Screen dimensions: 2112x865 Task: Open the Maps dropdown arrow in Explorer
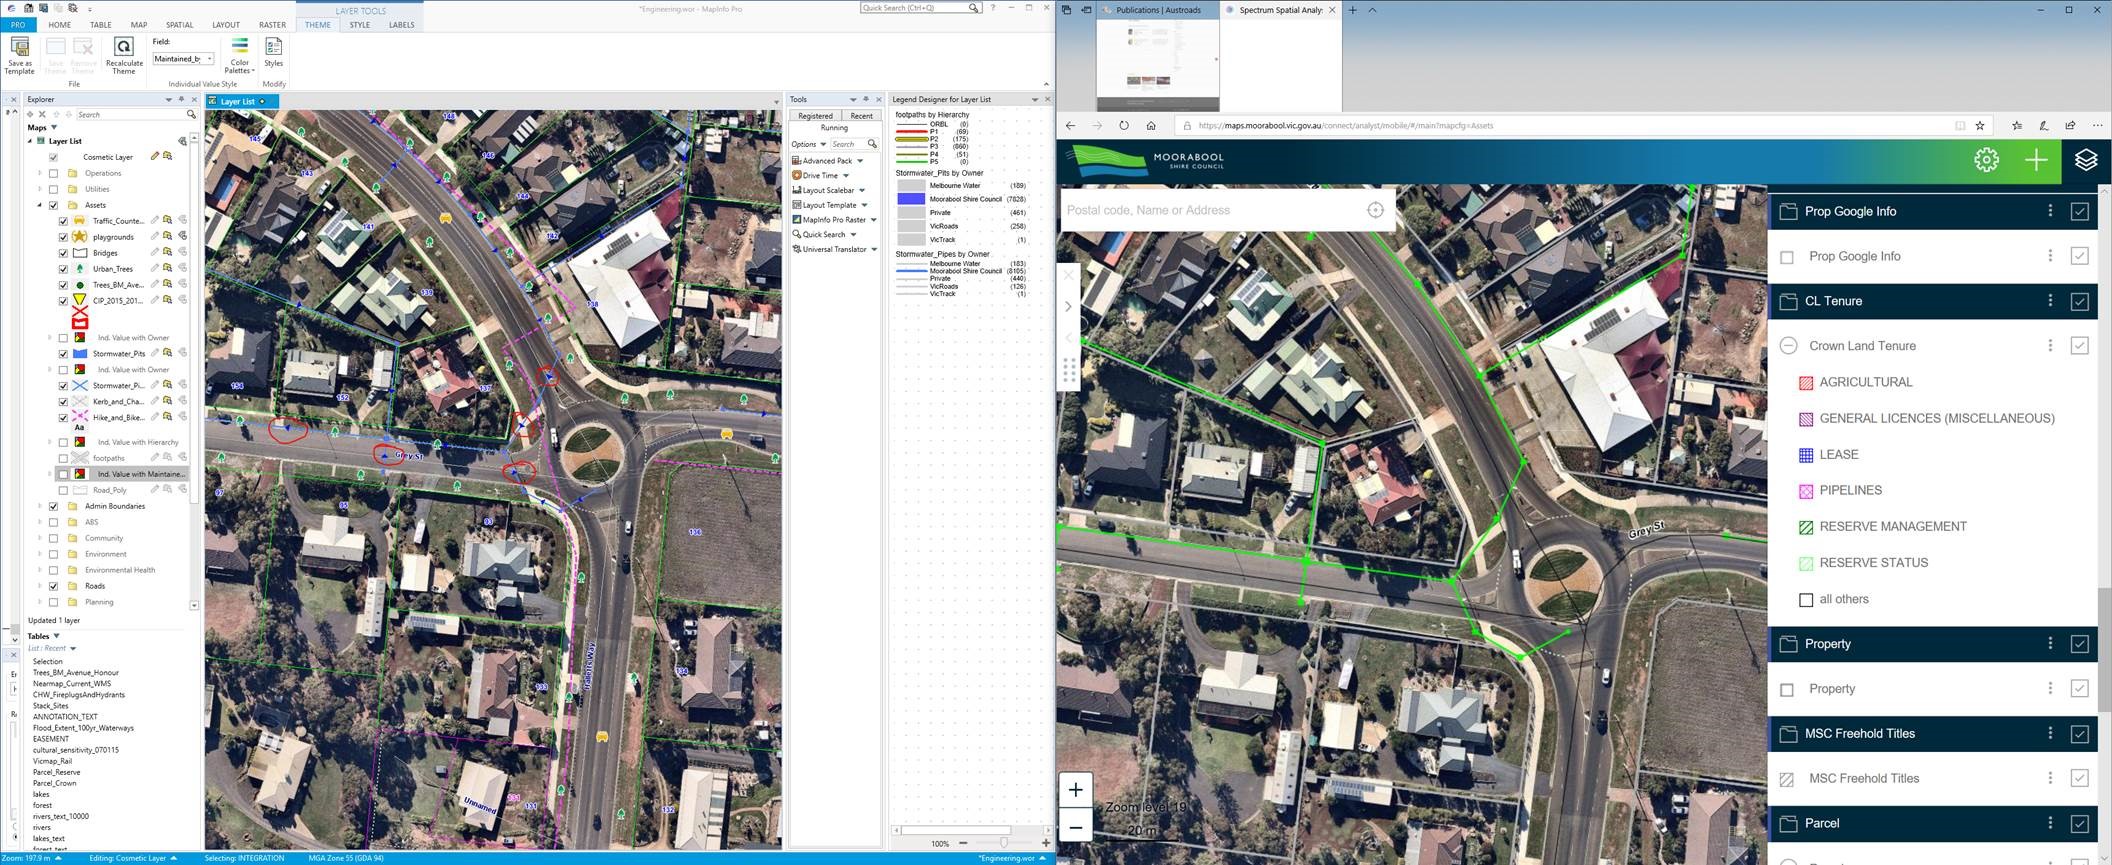pos(54,128)
